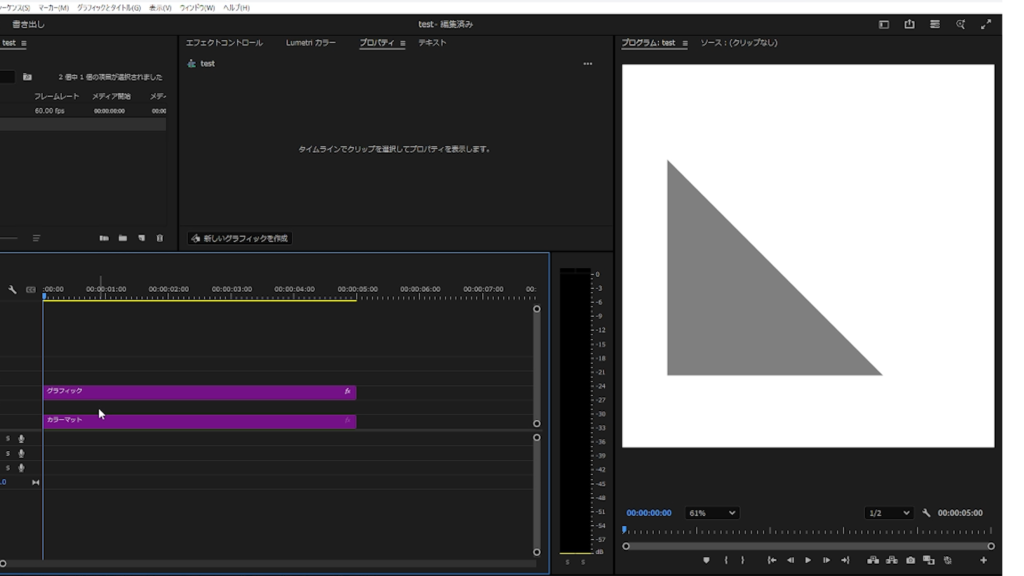
Task: Select the グラフィック clip in the timeline
Action: [x=200, y=392]
